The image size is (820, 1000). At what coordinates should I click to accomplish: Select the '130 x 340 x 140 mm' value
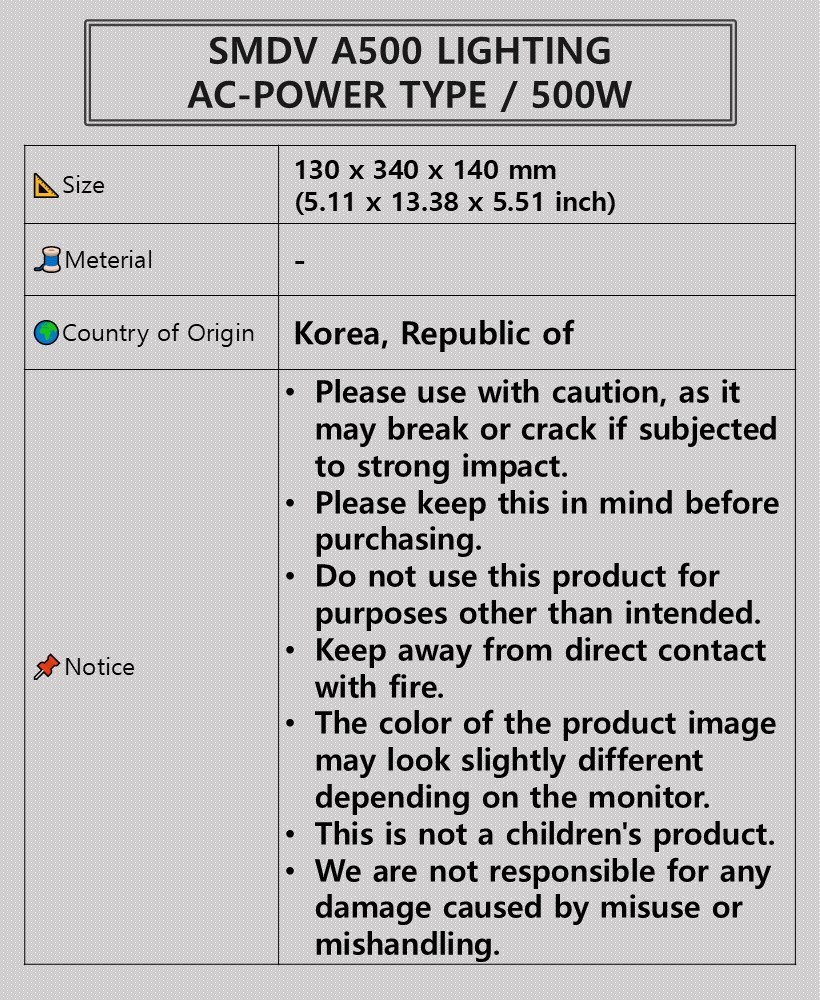[x=425, y=170]
